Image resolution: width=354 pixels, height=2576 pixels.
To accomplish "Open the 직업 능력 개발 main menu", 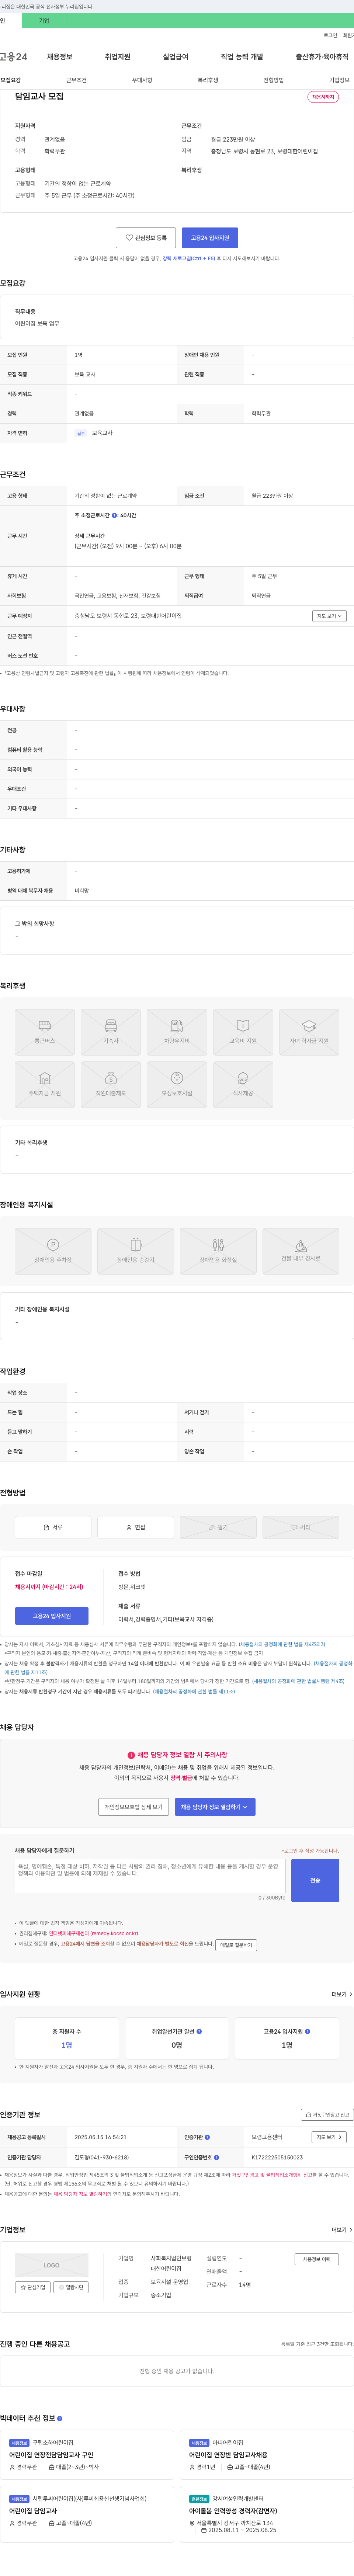I will [x=242, y=57].
